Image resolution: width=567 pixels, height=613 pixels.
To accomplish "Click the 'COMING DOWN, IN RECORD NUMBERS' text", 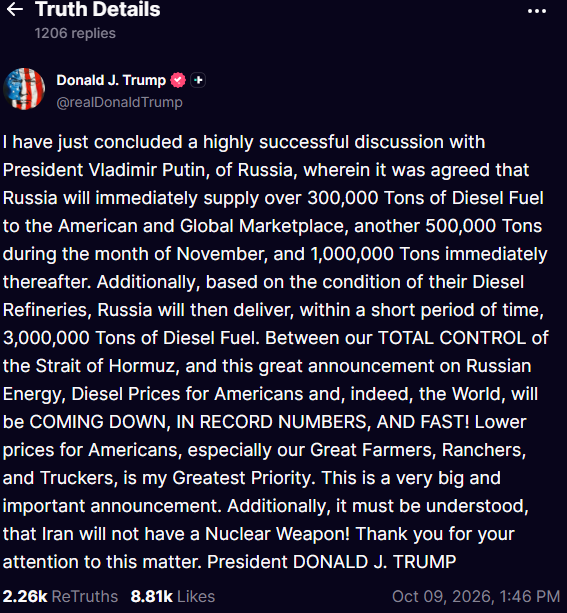I will click(199, 422).
